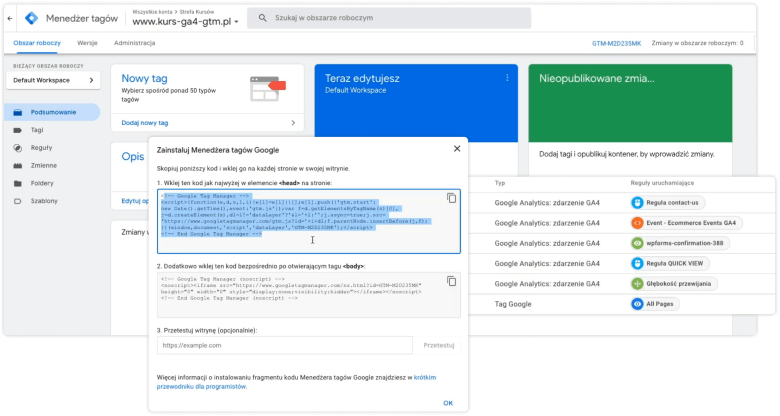Click the Foldery folder icon
Viewport: 780px width, 416px height.
(x=17, y=183)
